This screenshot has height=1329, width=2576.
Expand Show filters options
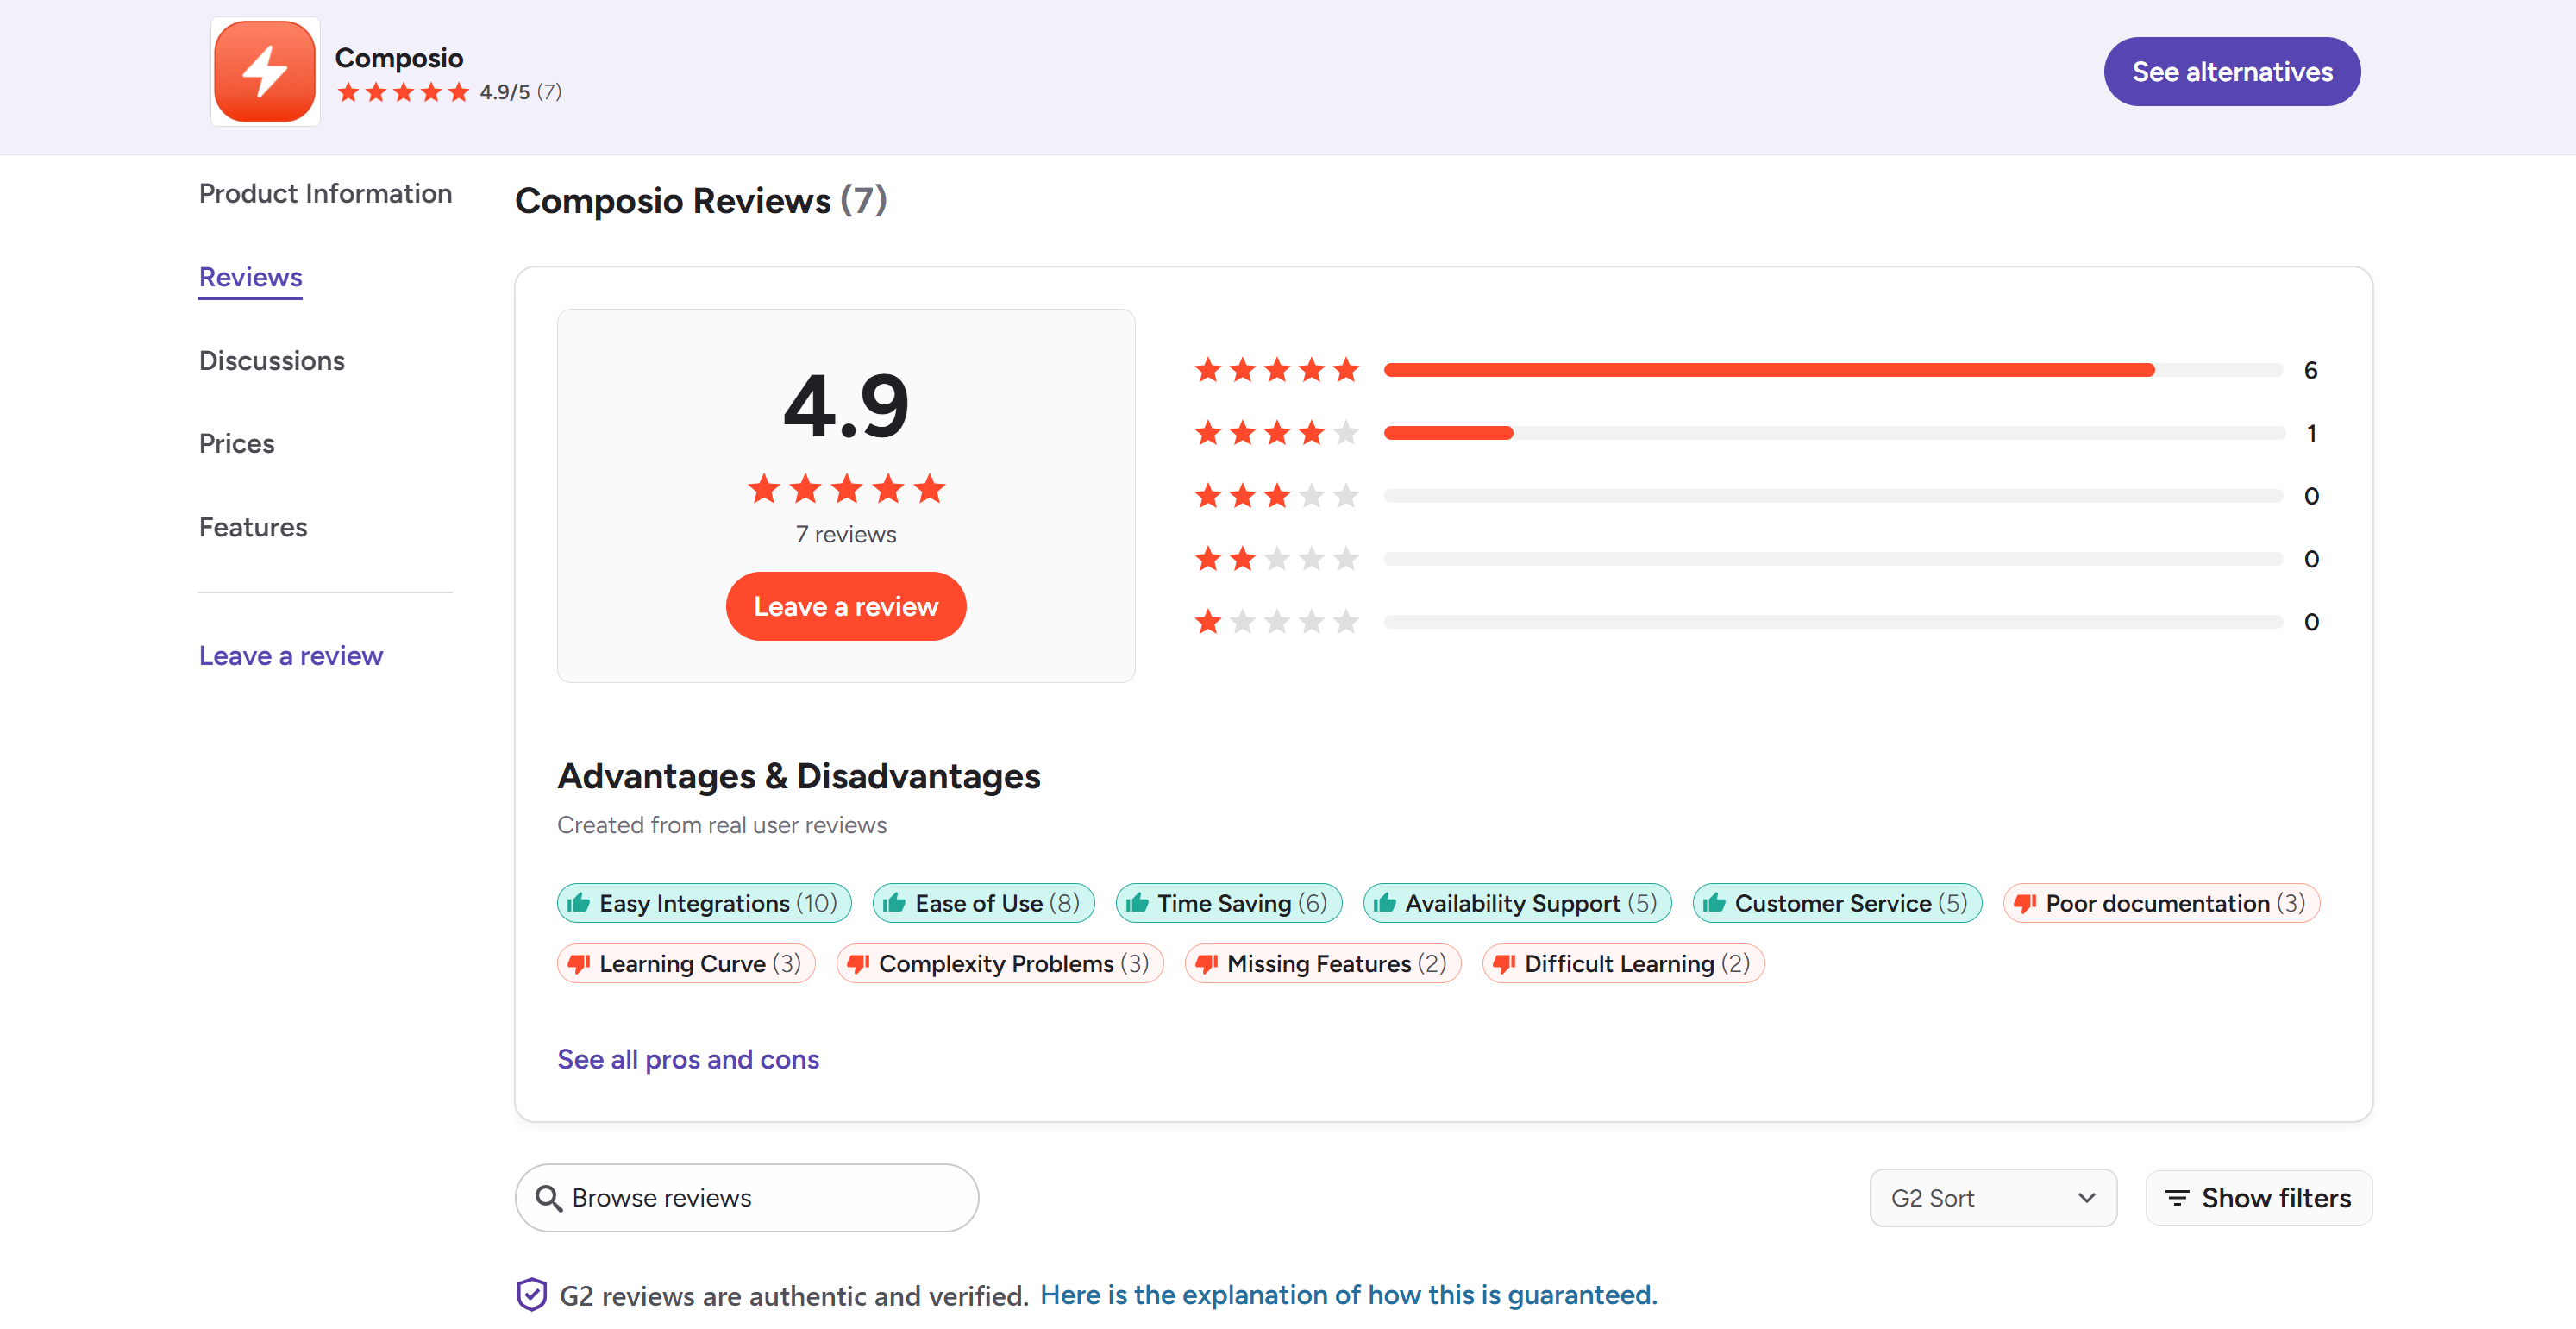[x=2257, y=1197]
